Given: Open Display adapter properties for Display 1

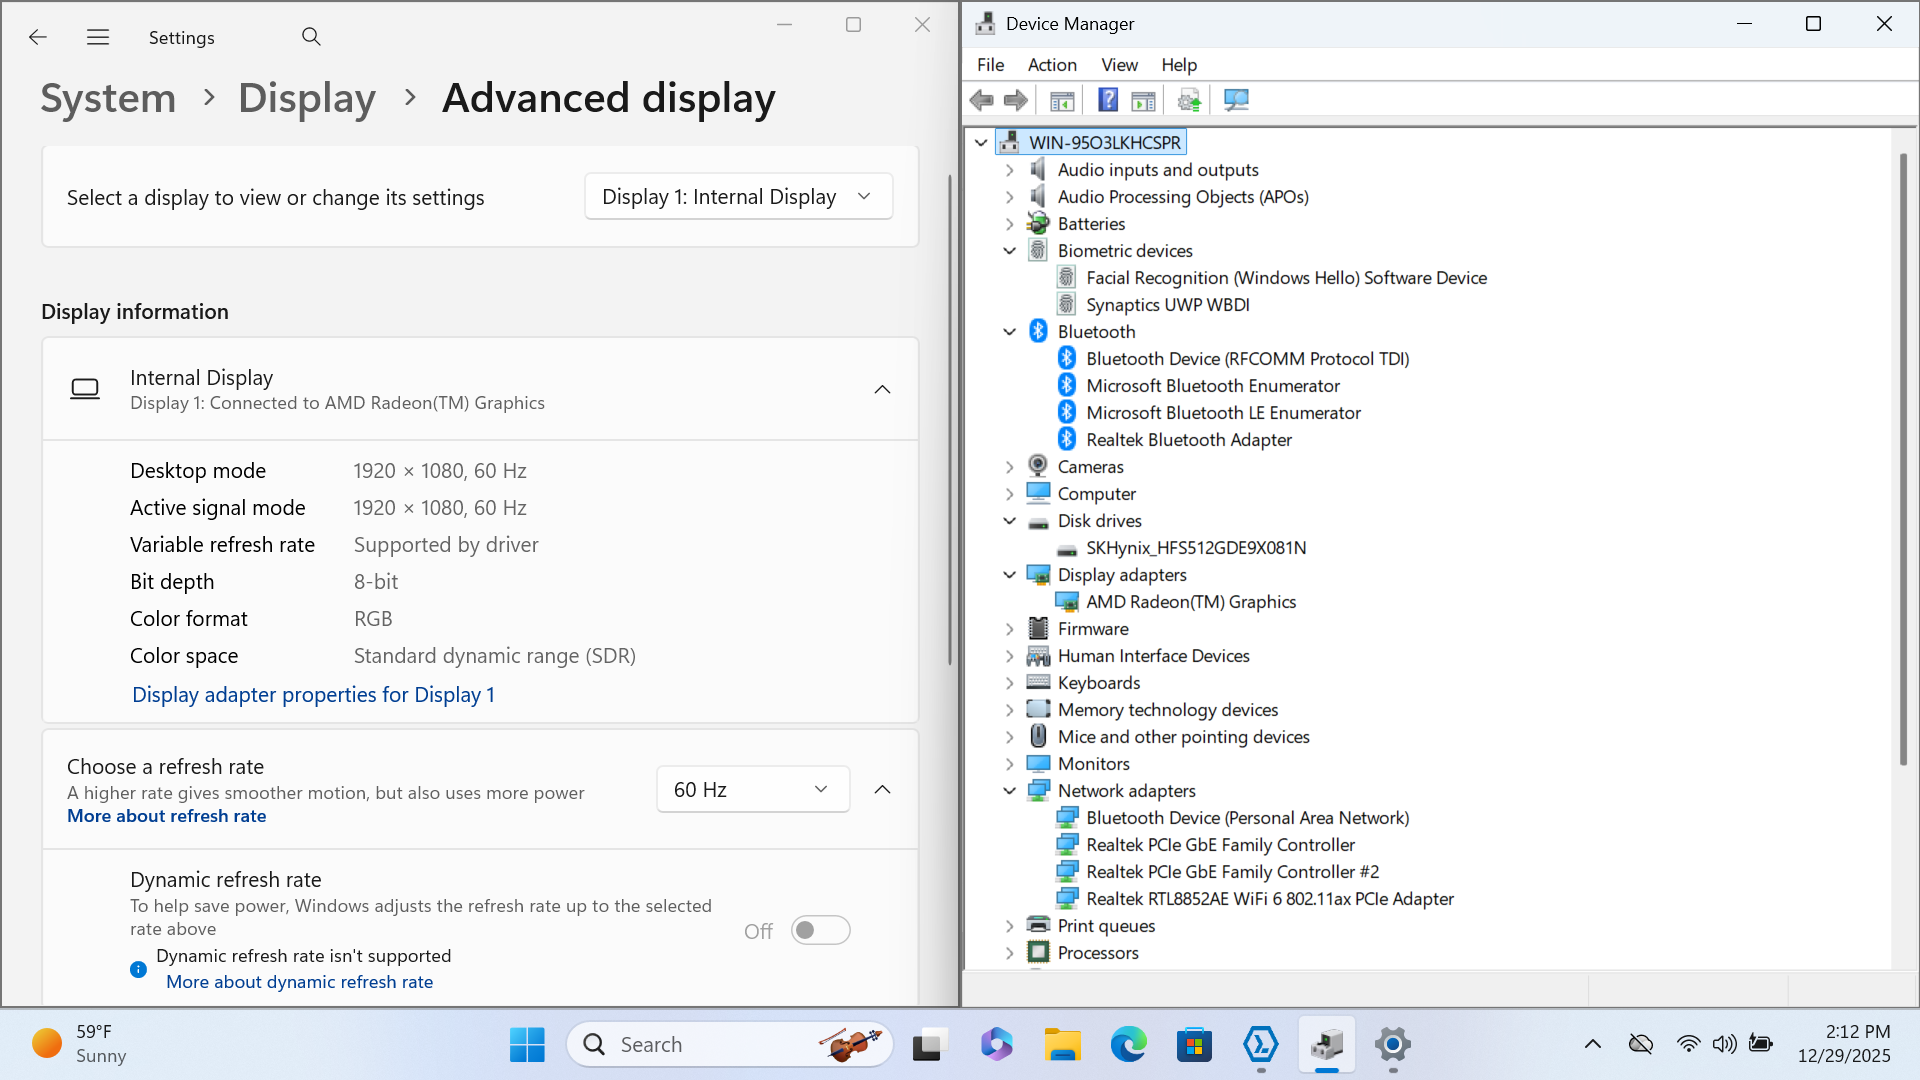Looking at the screenshot, I should point(313,695).
